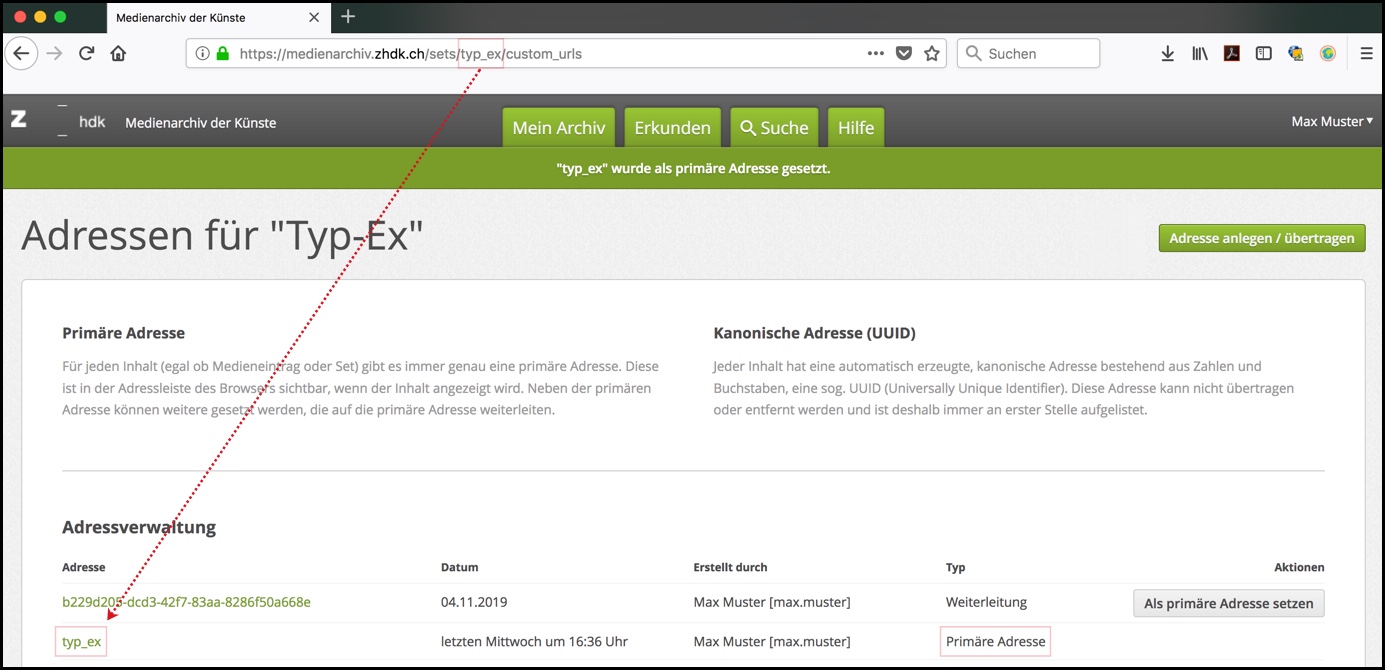Open the typ_ex address link
The width and height of the screenshot is (1385, 670).
pyautogui.click(x=82, y=642)
